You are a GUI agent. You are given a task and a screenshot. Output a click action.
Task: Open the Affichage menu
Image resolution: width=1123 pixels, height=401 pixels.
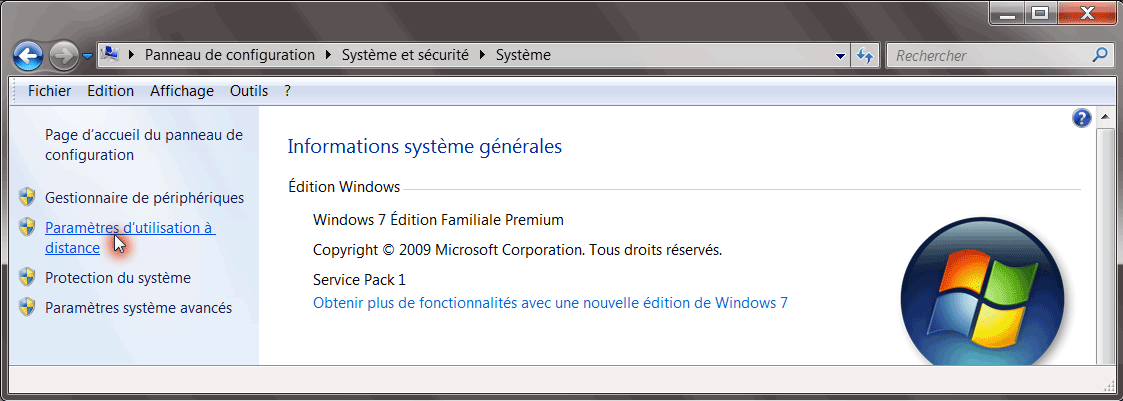182,91
